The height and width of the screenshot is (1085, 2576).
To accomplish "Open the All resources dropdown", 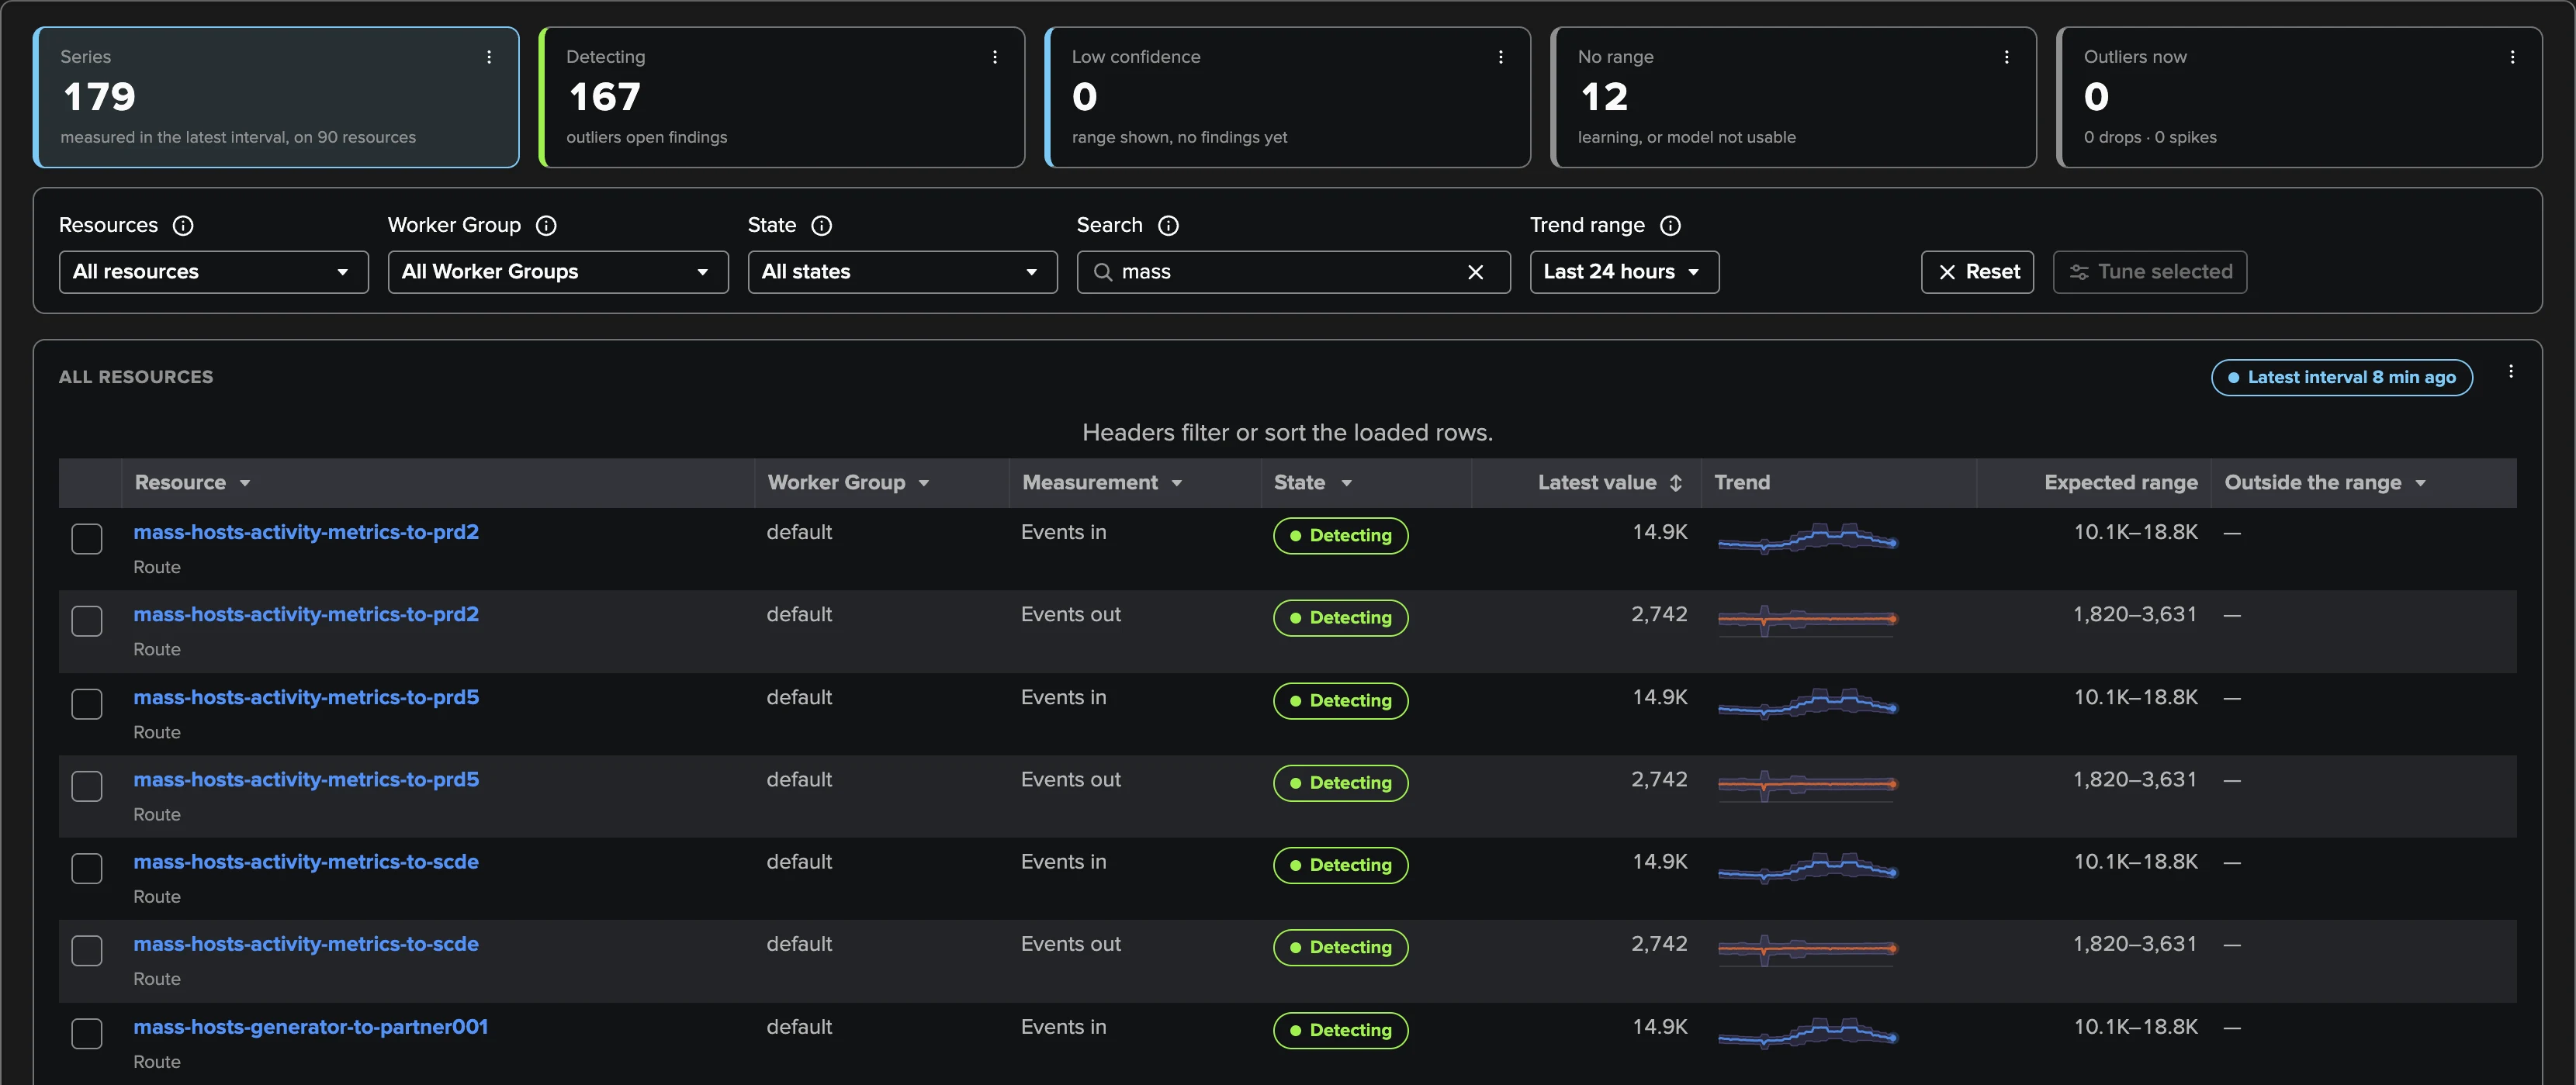I will pyautogui.click(x=214, y=272).
